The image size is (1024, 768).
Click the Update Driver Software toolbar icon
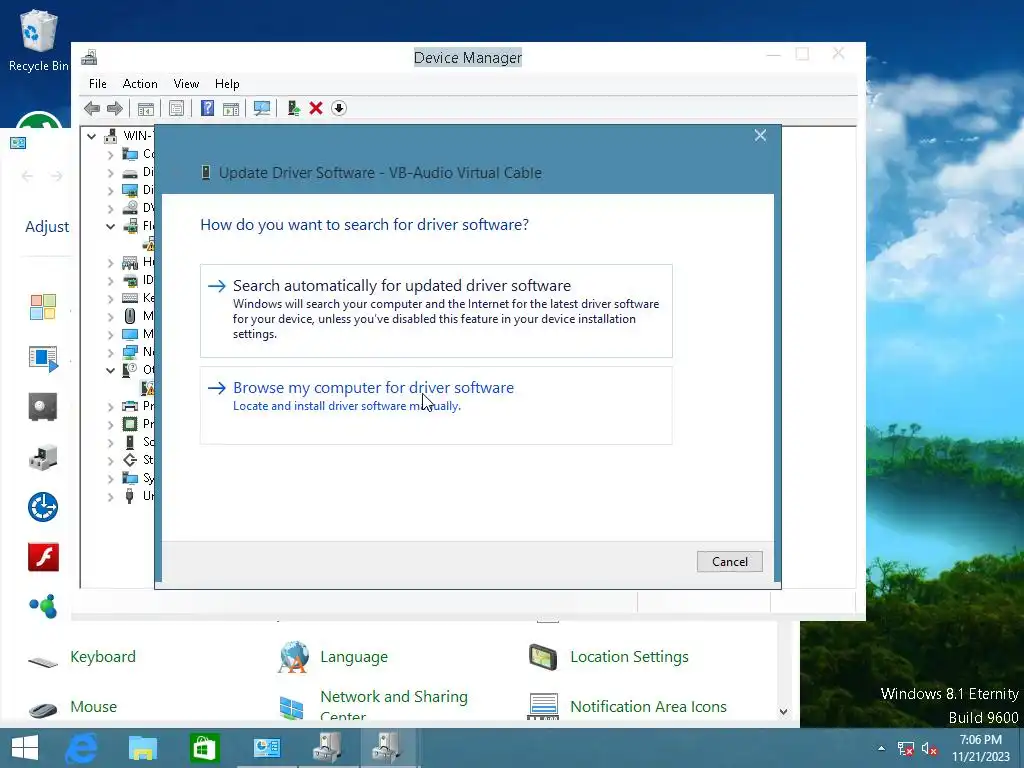[293, 108]
